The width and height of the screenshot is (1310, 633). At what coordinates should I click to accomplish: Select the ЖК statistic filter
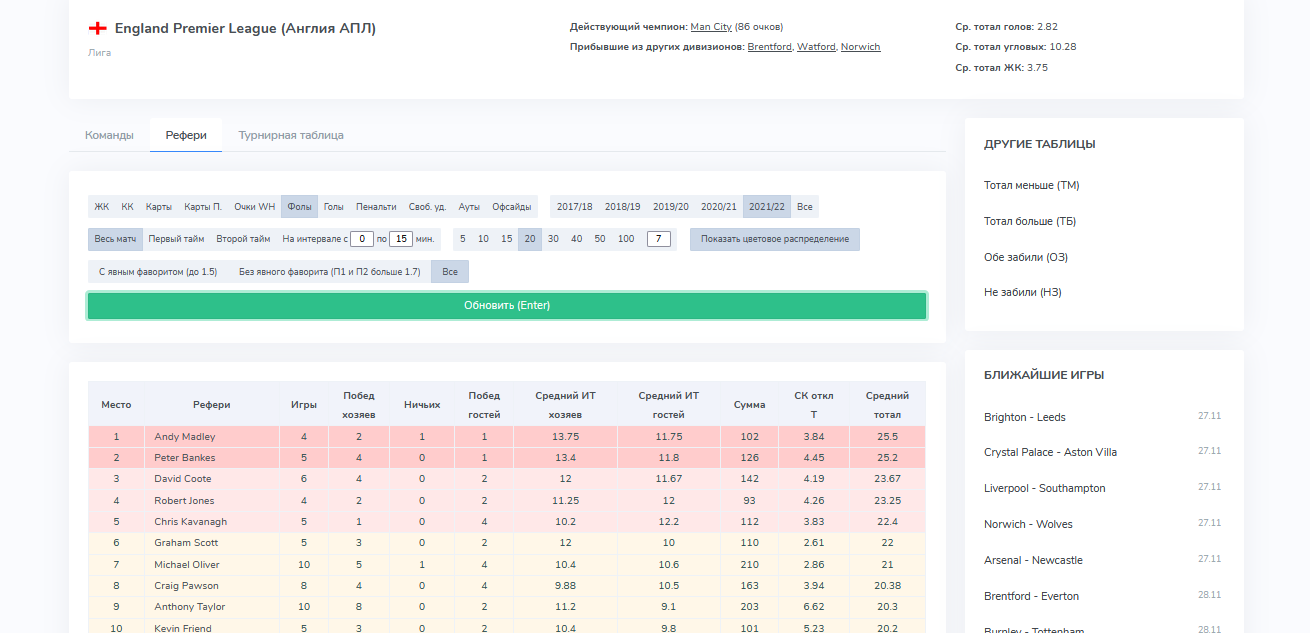(x=102, y=207)
